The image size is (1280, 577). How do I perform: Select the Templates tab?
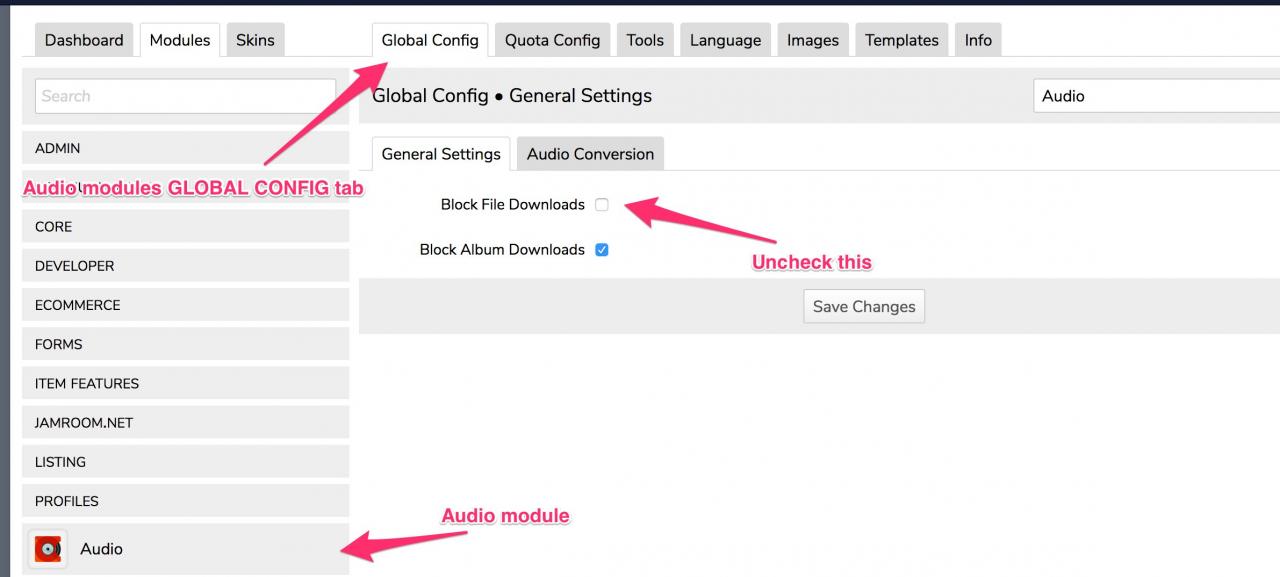pos(901,40)
